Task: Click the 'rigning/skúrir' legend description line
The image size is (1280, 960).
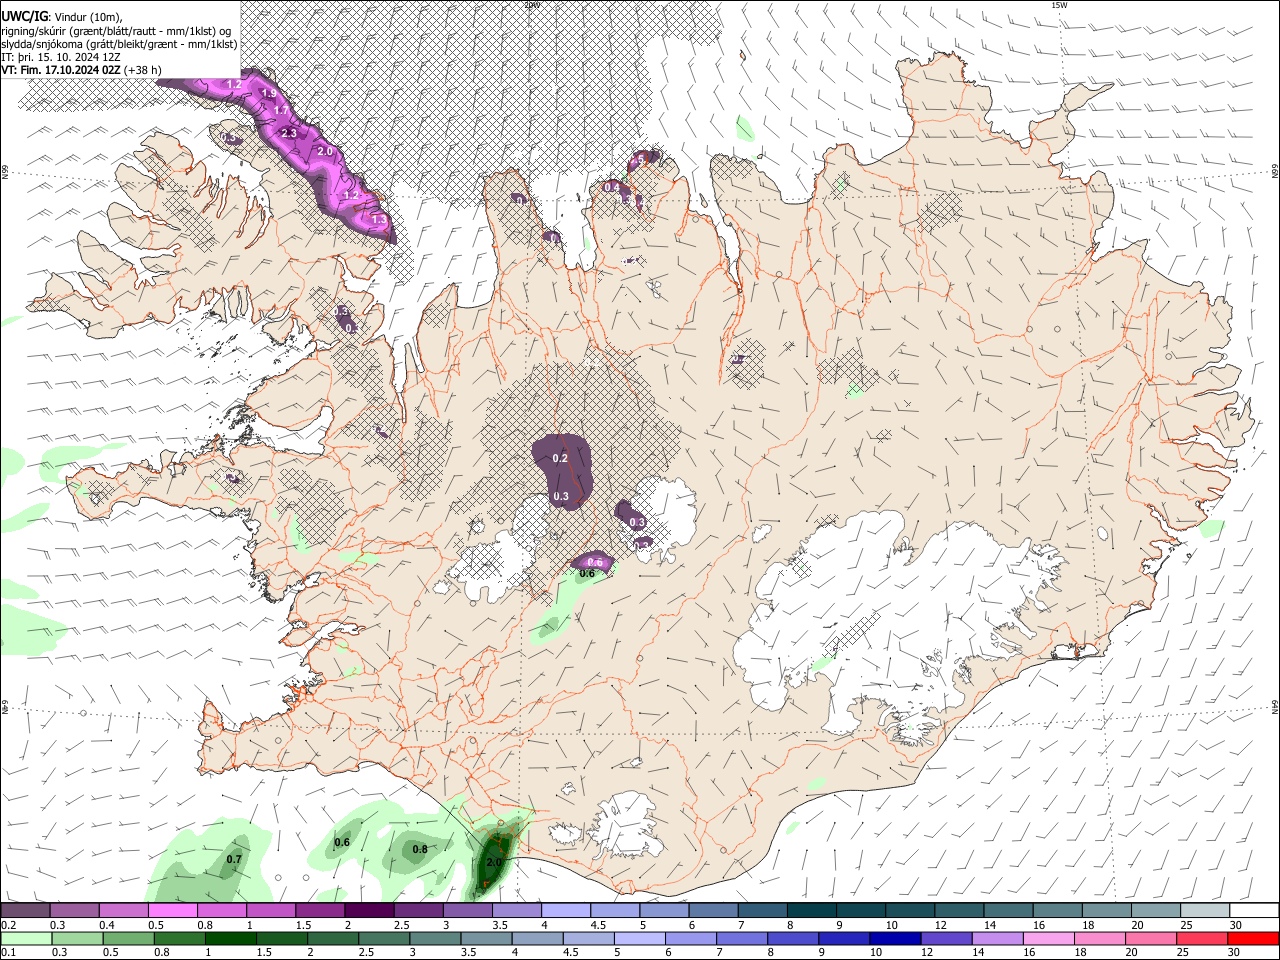Action: click(x=116, y=31)
